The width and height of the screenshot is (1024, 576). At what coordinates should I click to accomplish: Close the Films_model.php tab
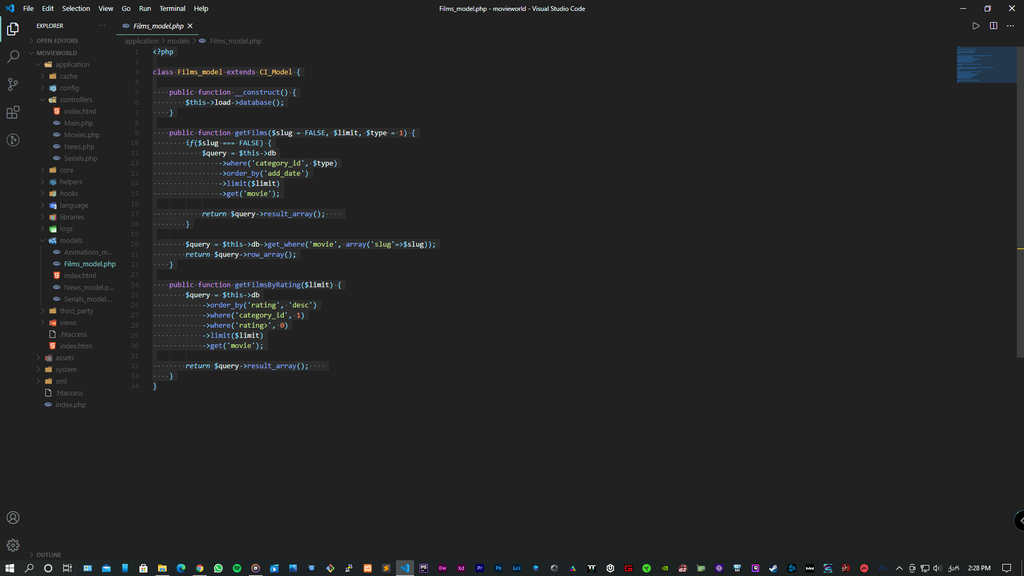coord(190,26)
